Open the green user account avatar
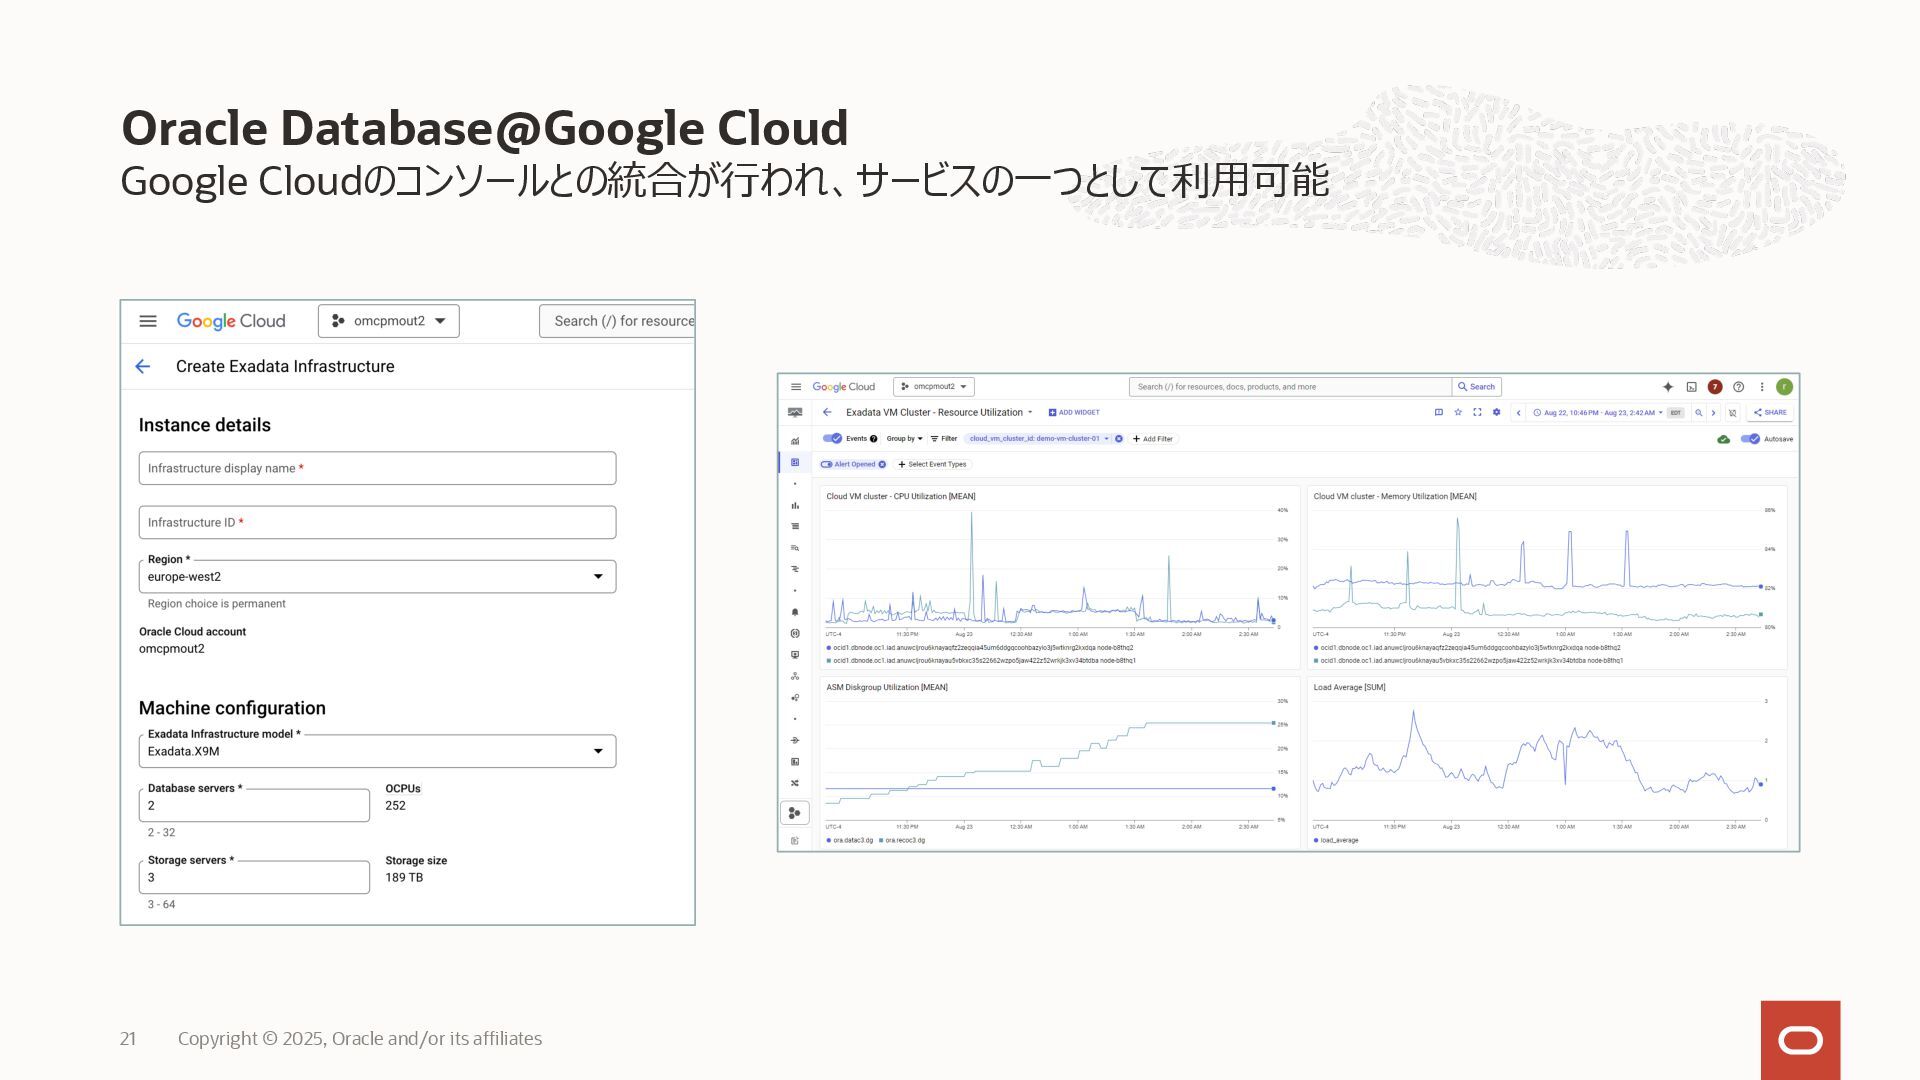This screenshot has height=1080, width=1920. (1785, 387)
